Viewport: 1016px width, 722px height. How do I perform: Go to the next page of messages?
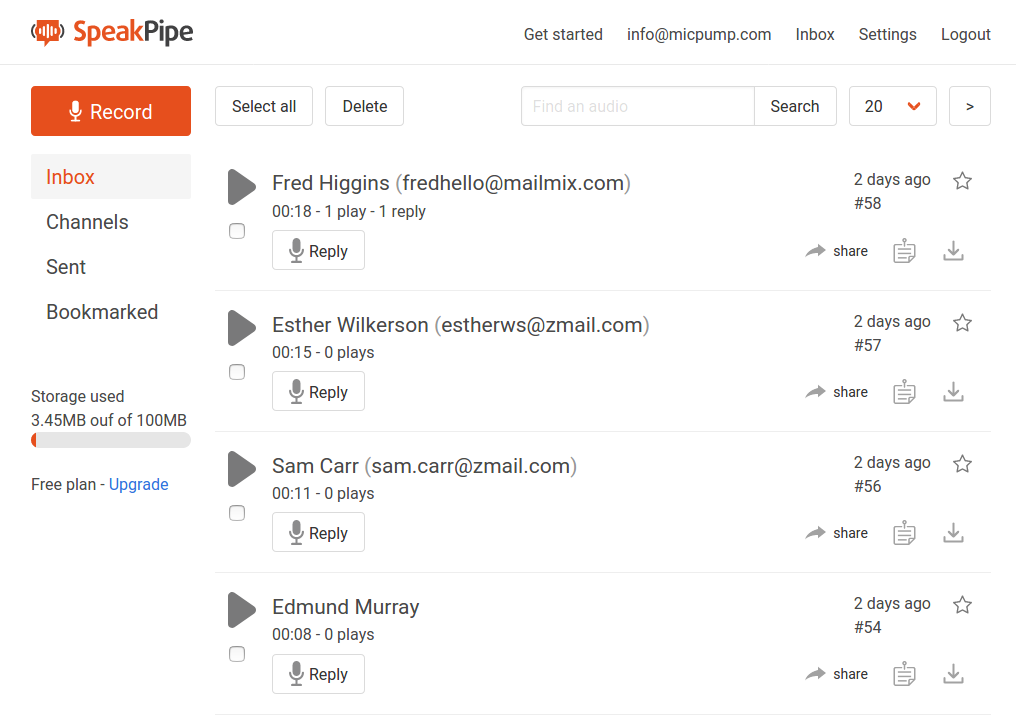click(969, 106)
